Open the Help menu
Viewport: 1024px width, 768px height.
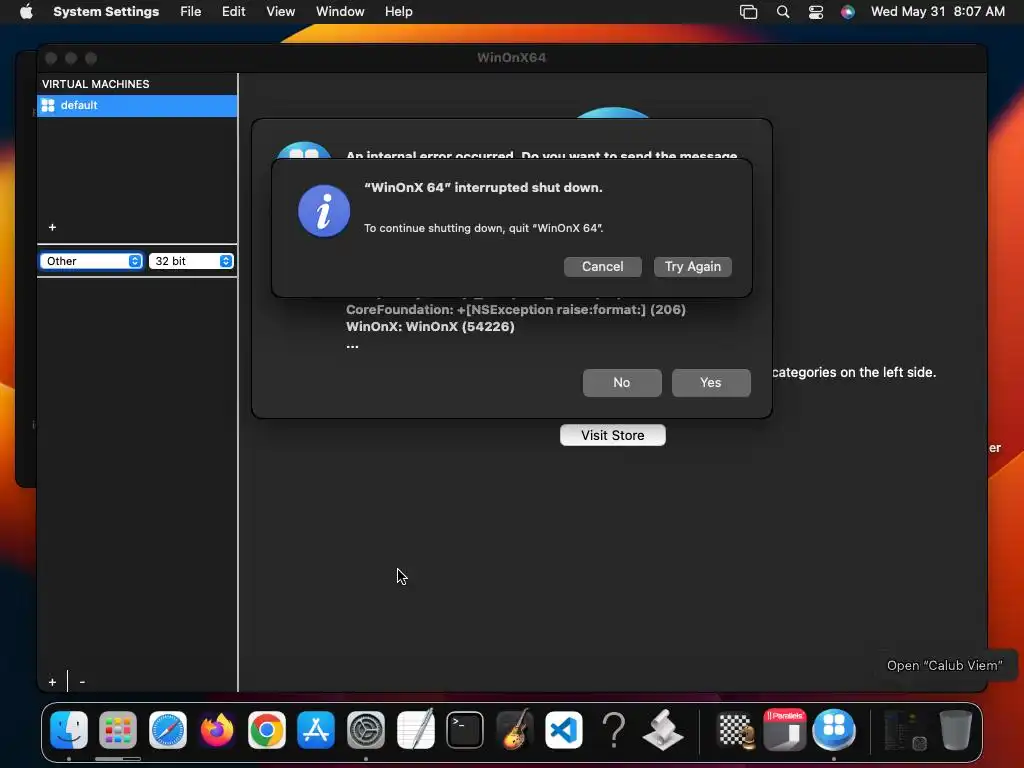click(x=398, y=12)
